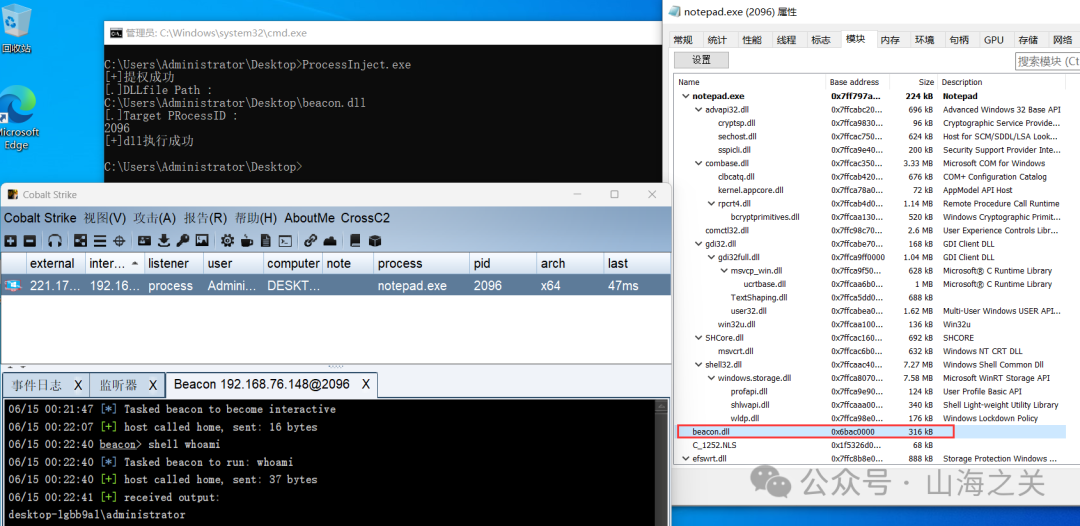This screenshot has height=526, width=1080.
Task: Click the terminal scripted web delivery icon
Action: [x=284, y=241]
